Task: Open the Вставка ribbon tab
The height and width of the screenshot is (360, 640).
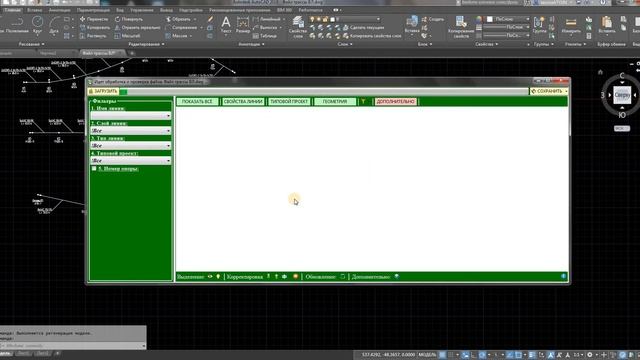Action: (34, 10)
